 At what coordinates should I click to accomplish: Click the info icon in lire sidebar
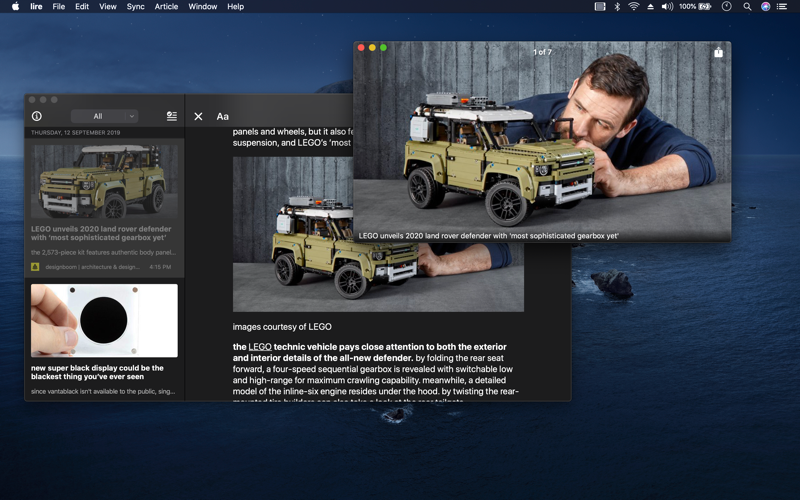37,116
